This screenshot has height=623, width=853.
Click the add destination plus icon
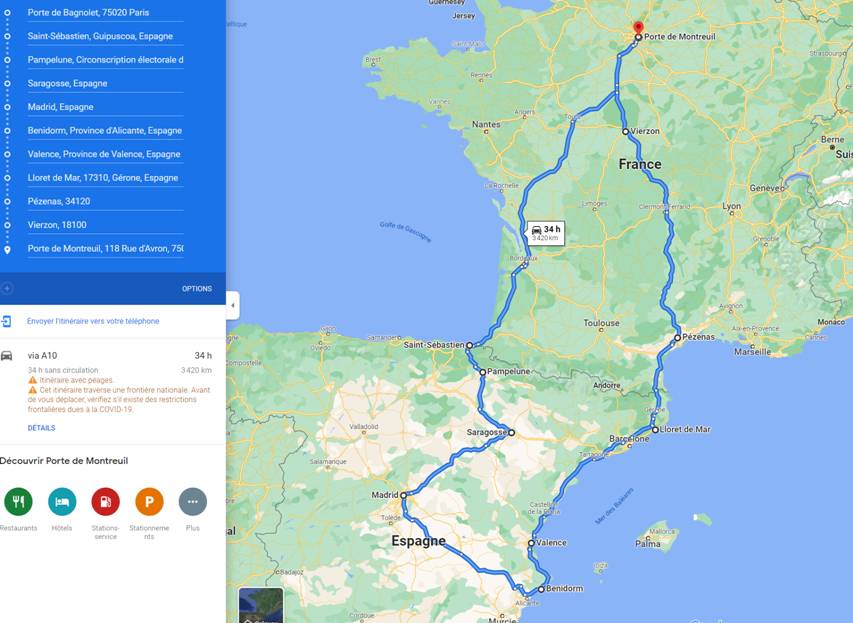pos(7,288)
